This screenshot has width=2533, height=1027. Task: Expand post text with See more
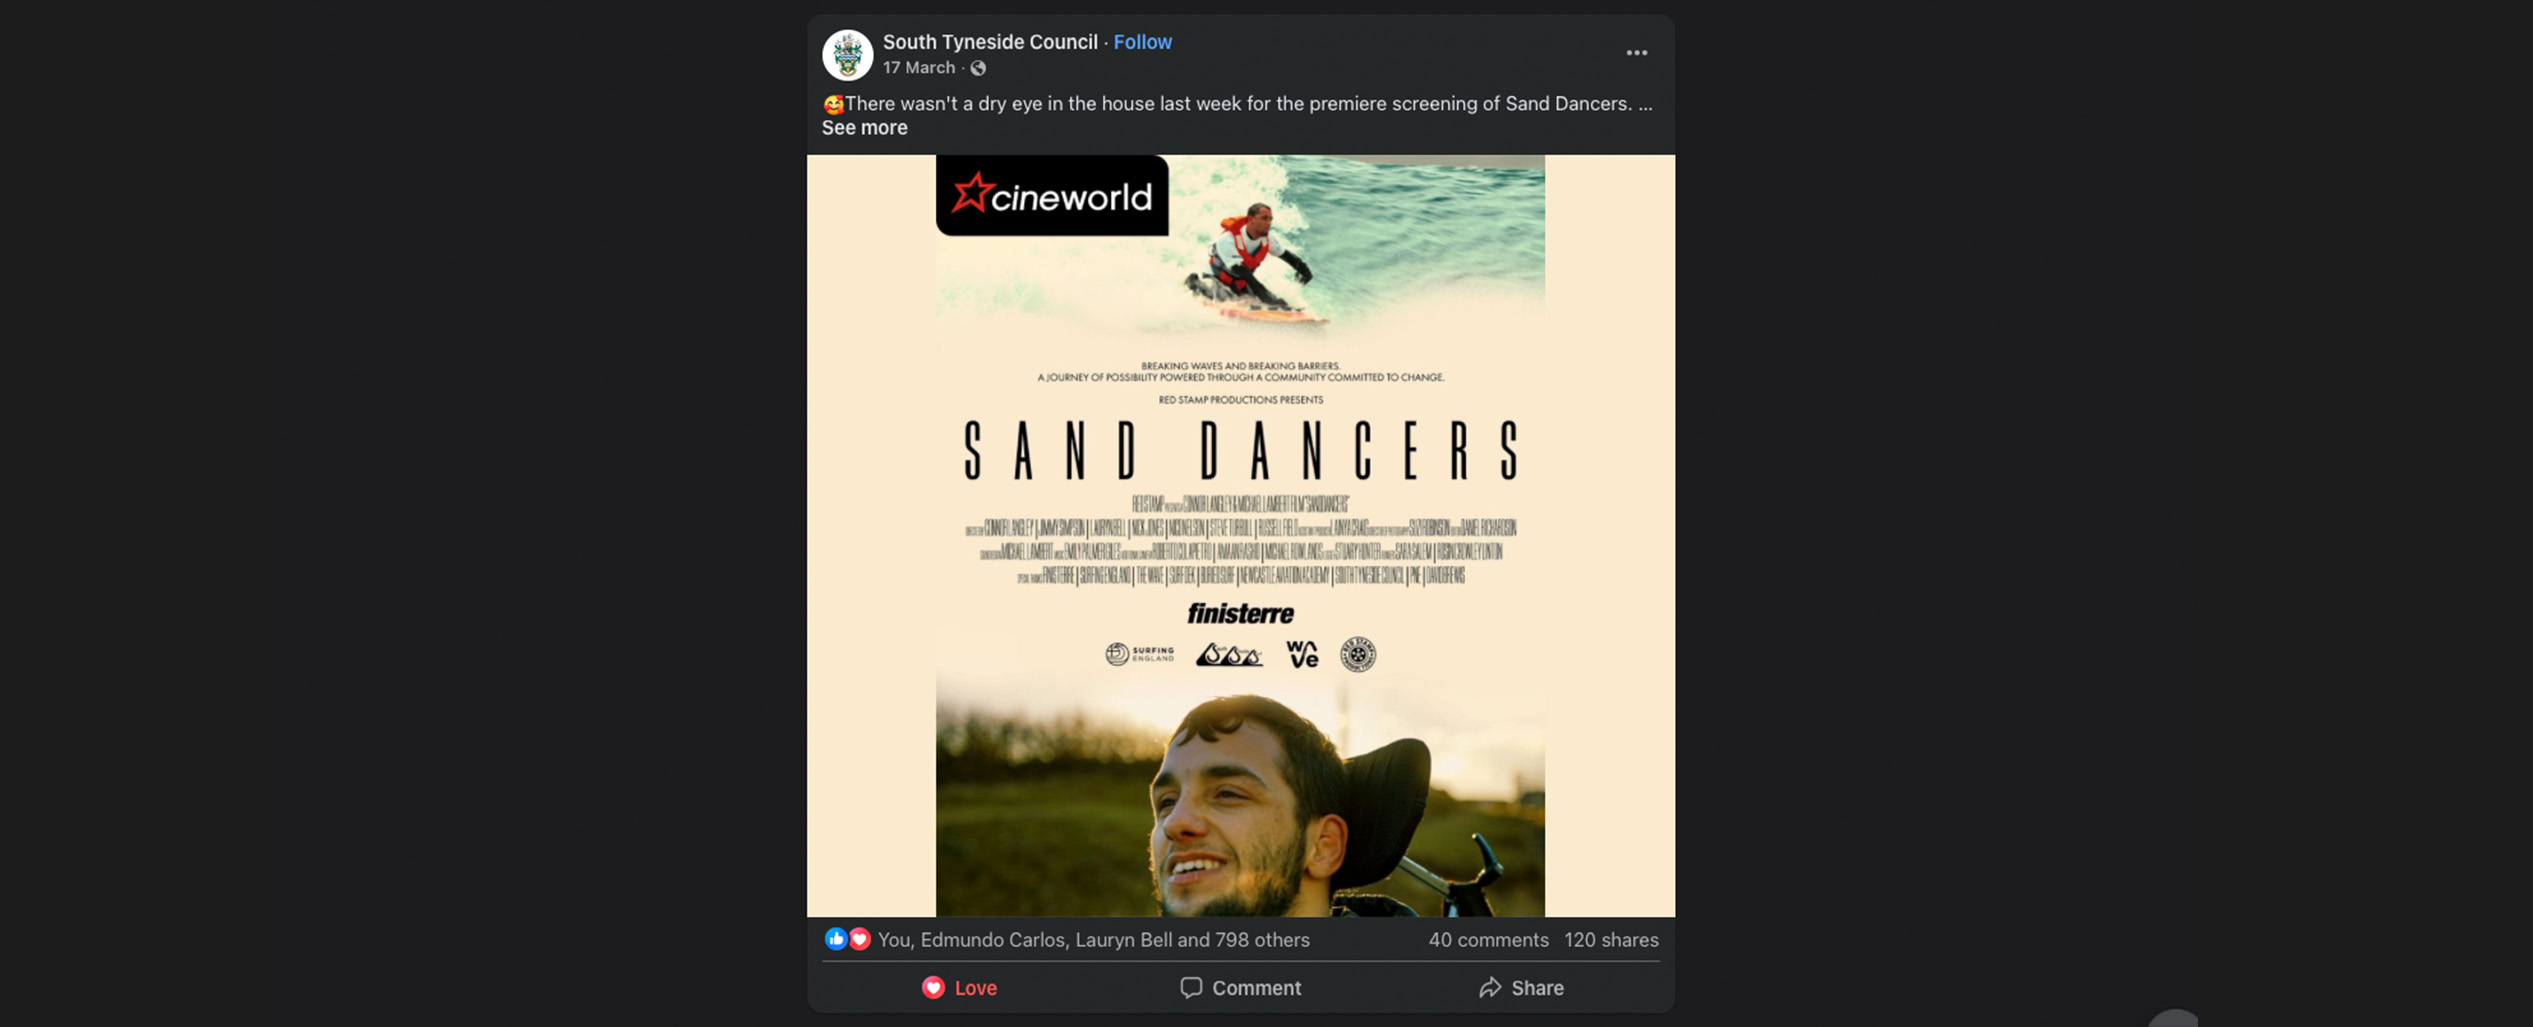tap(864, 128)
